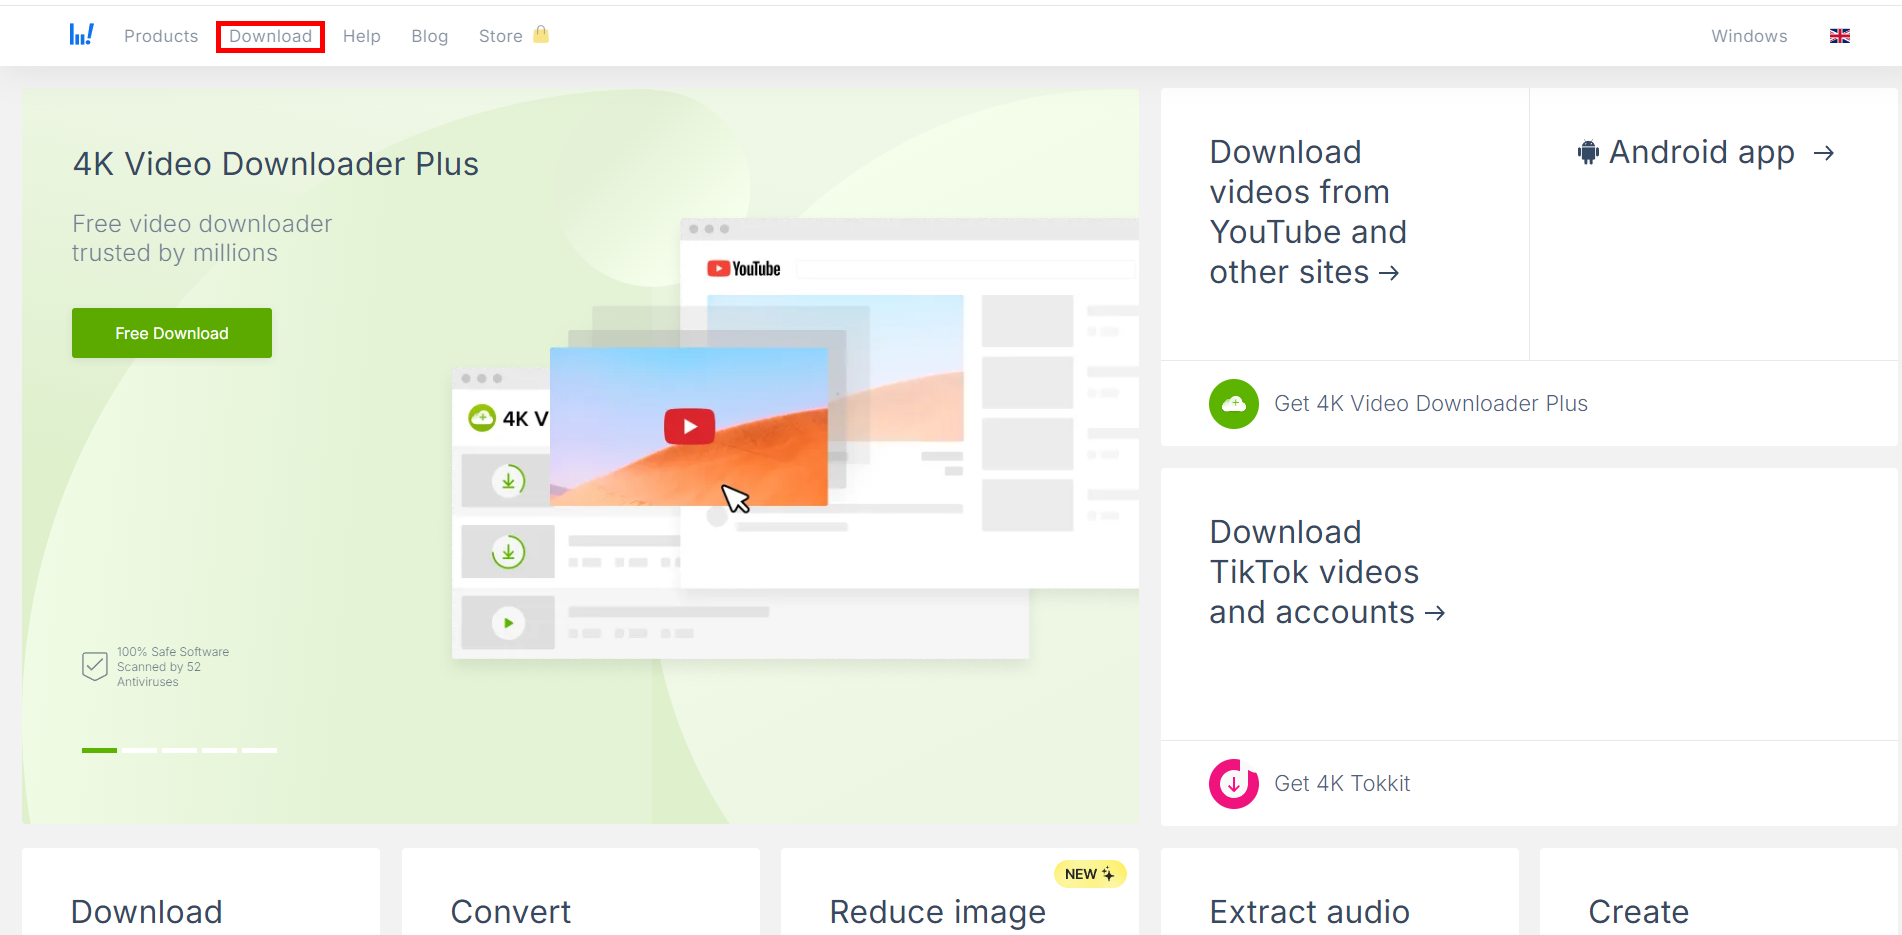
Task: Click the 4K Download logo icon
Action: point(82,36)
